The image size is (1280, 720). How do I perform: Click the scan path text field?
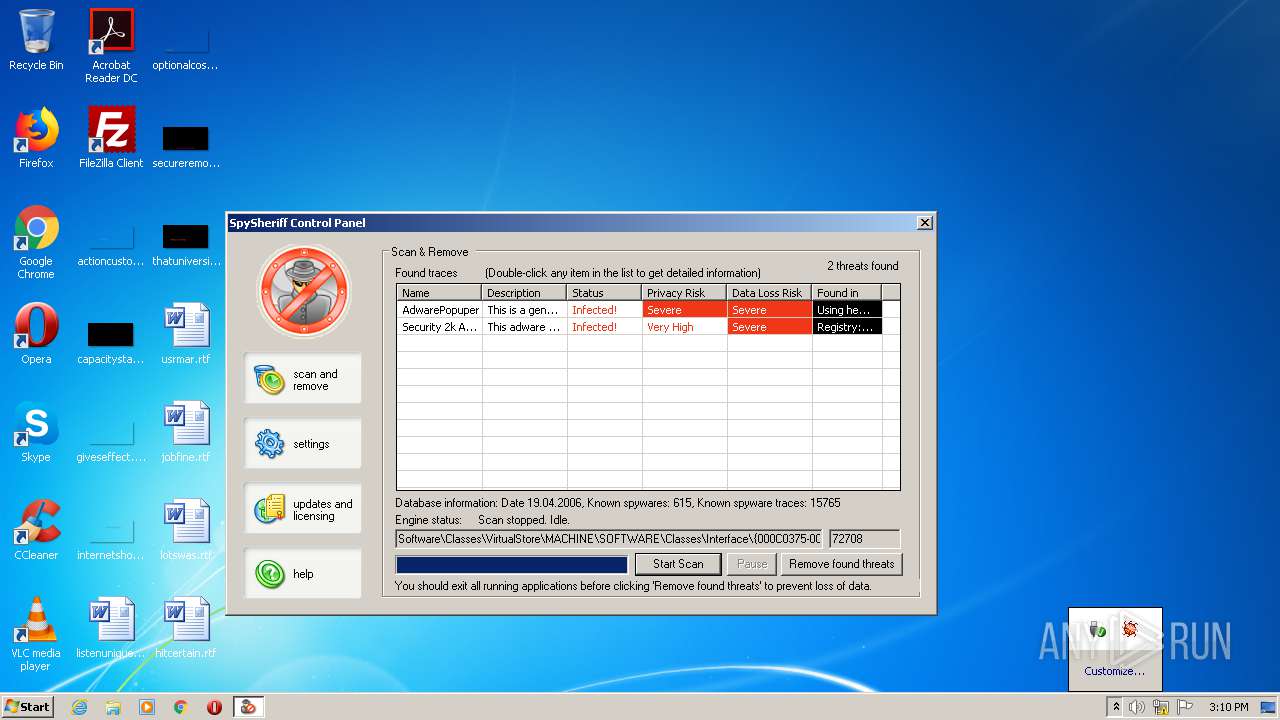(x=610, y=539)
